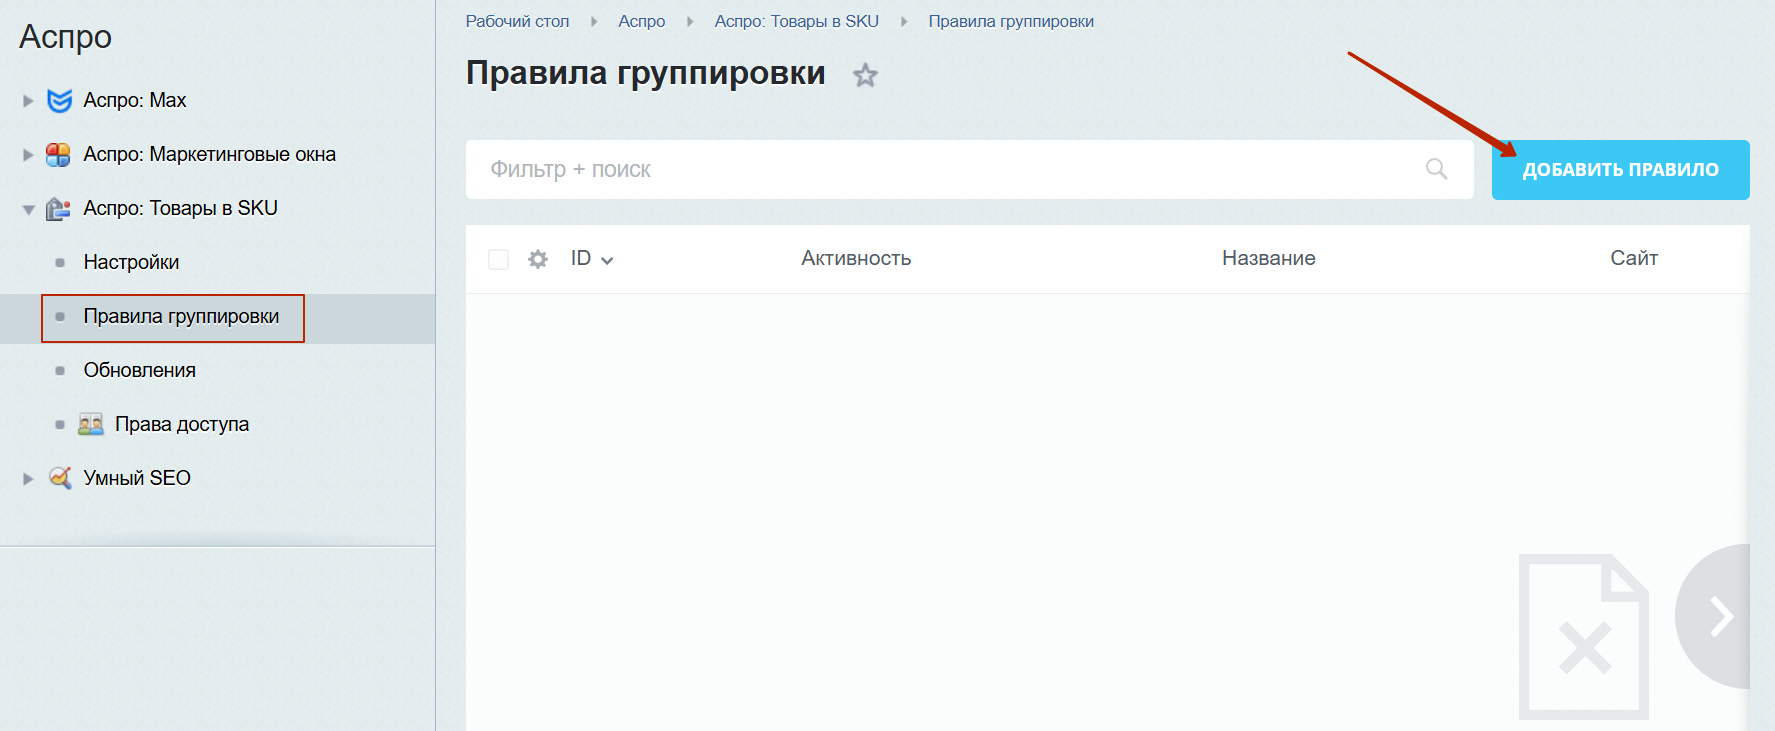1775x731 pixels.
Task: Add page to favorites with star icon
Action: pyautogui.click(x=865, y=75)
